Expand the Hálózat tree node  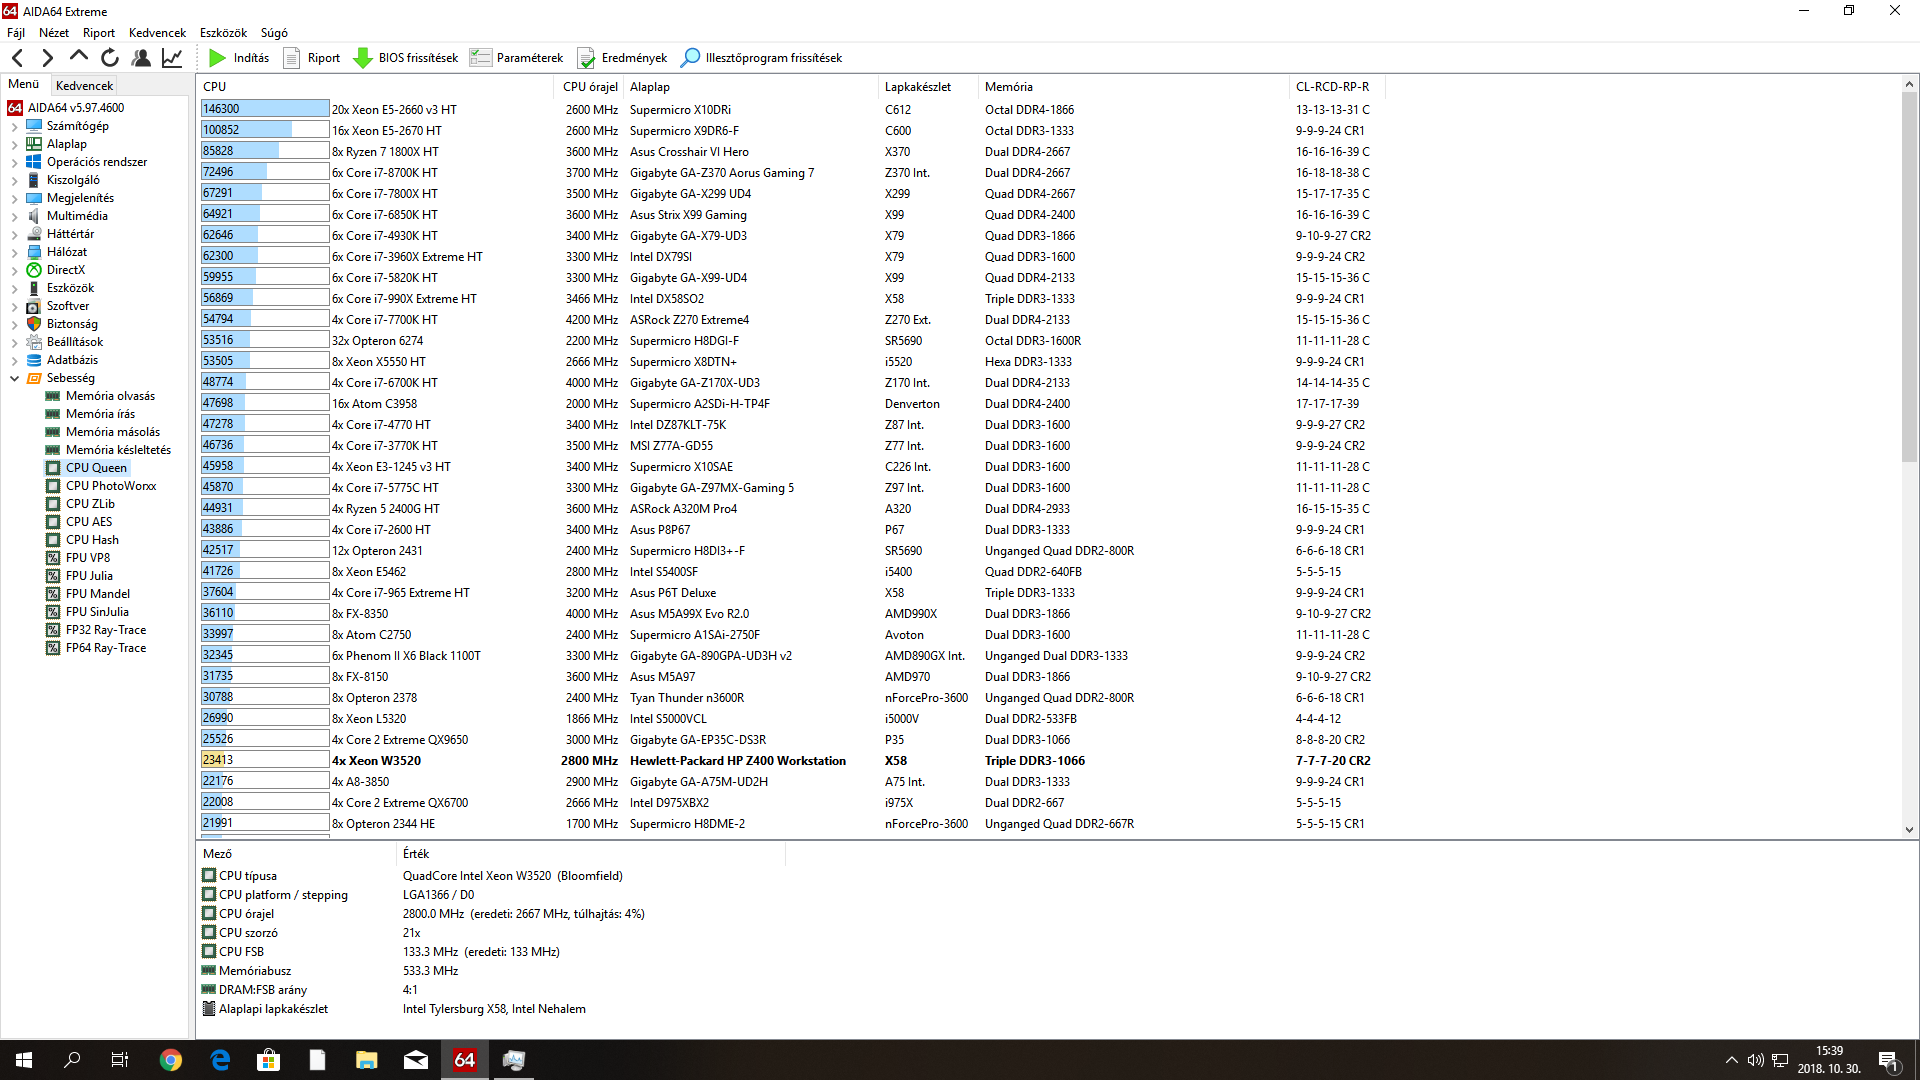[14, 253]
